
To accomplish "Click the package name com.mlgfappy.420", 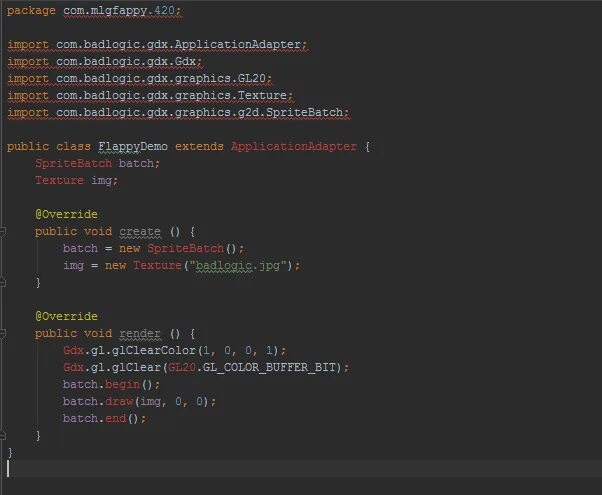I will [119, 10].
